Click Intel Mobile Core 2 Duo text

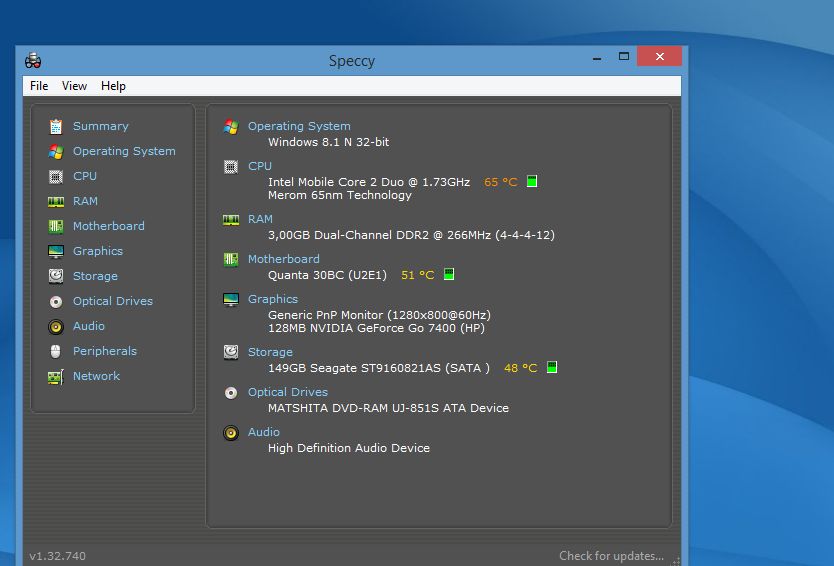369,182
